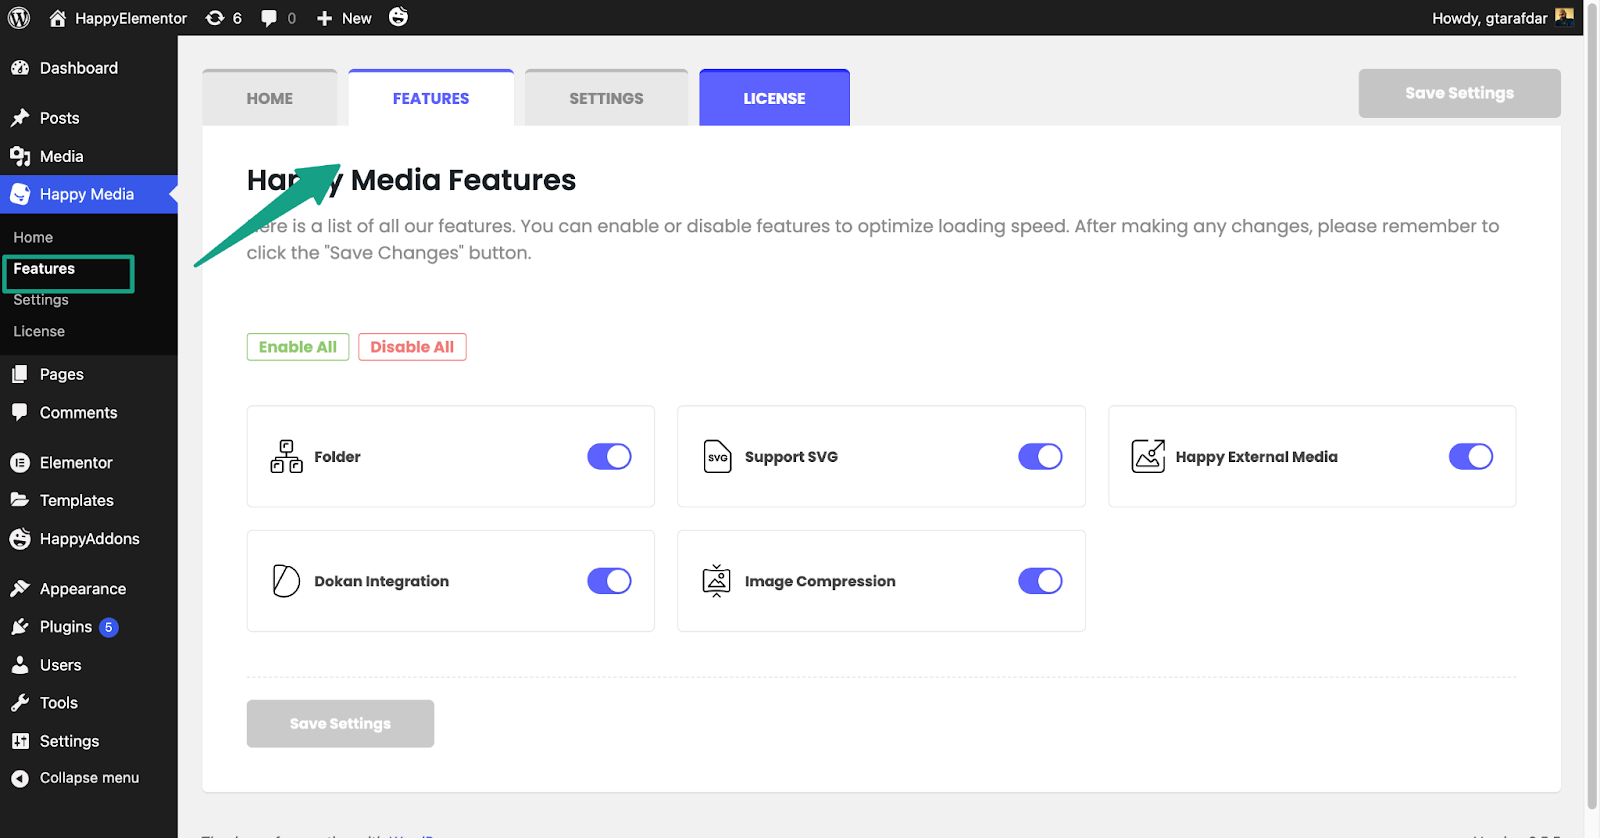1600x838 pixels.
Task: Click the Plugins update count badge
Action: [109, 627]
